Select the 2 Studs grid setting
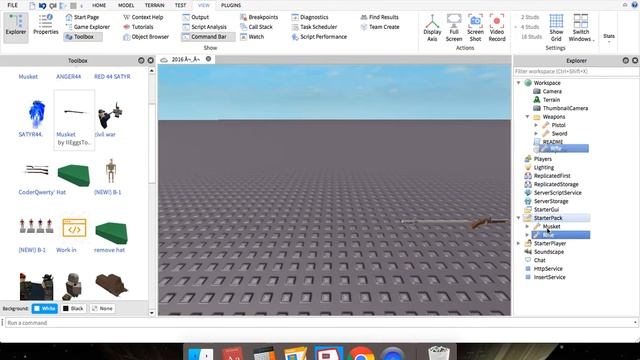Screen dimensions: 640x360 (530, 17)
